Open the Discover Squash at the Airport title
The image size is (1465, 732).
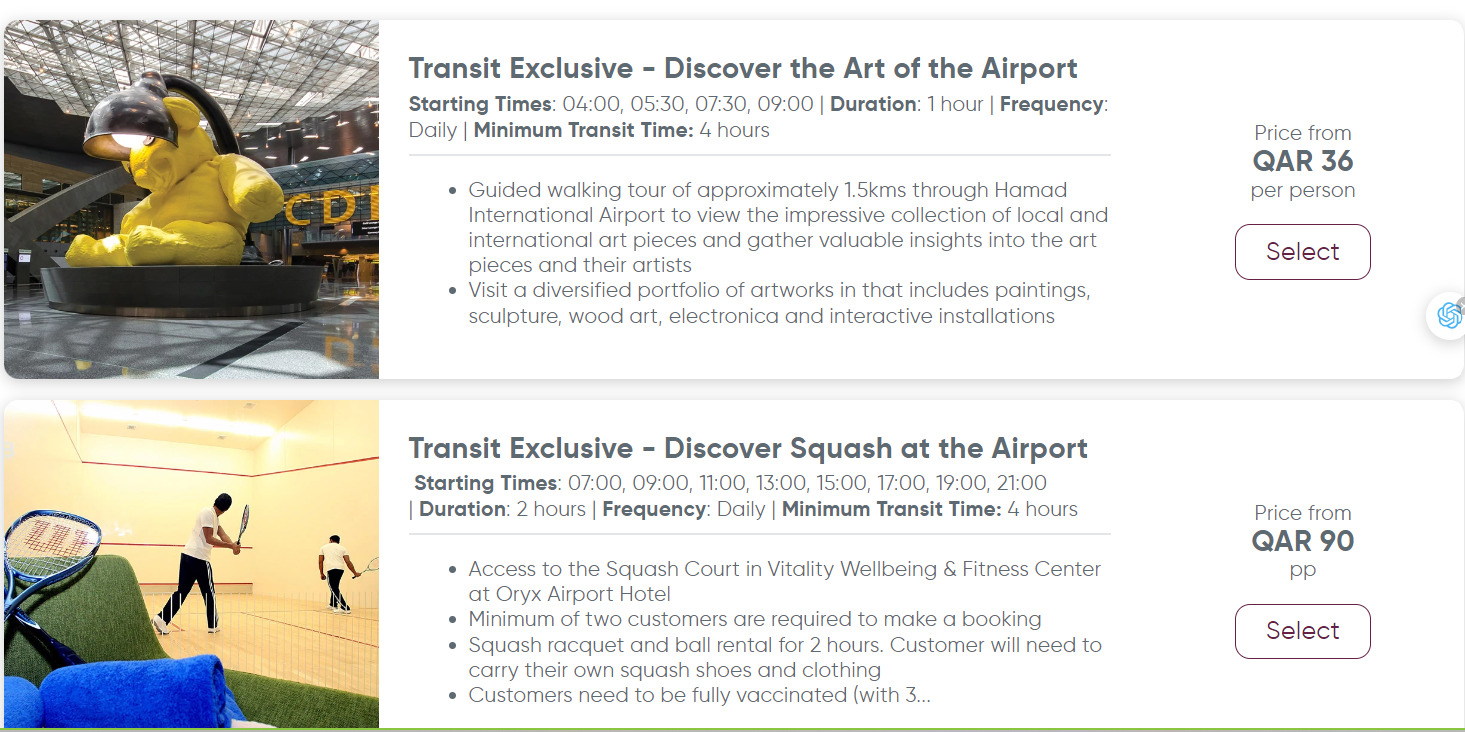pyautogui.click(x=748, y=448)
